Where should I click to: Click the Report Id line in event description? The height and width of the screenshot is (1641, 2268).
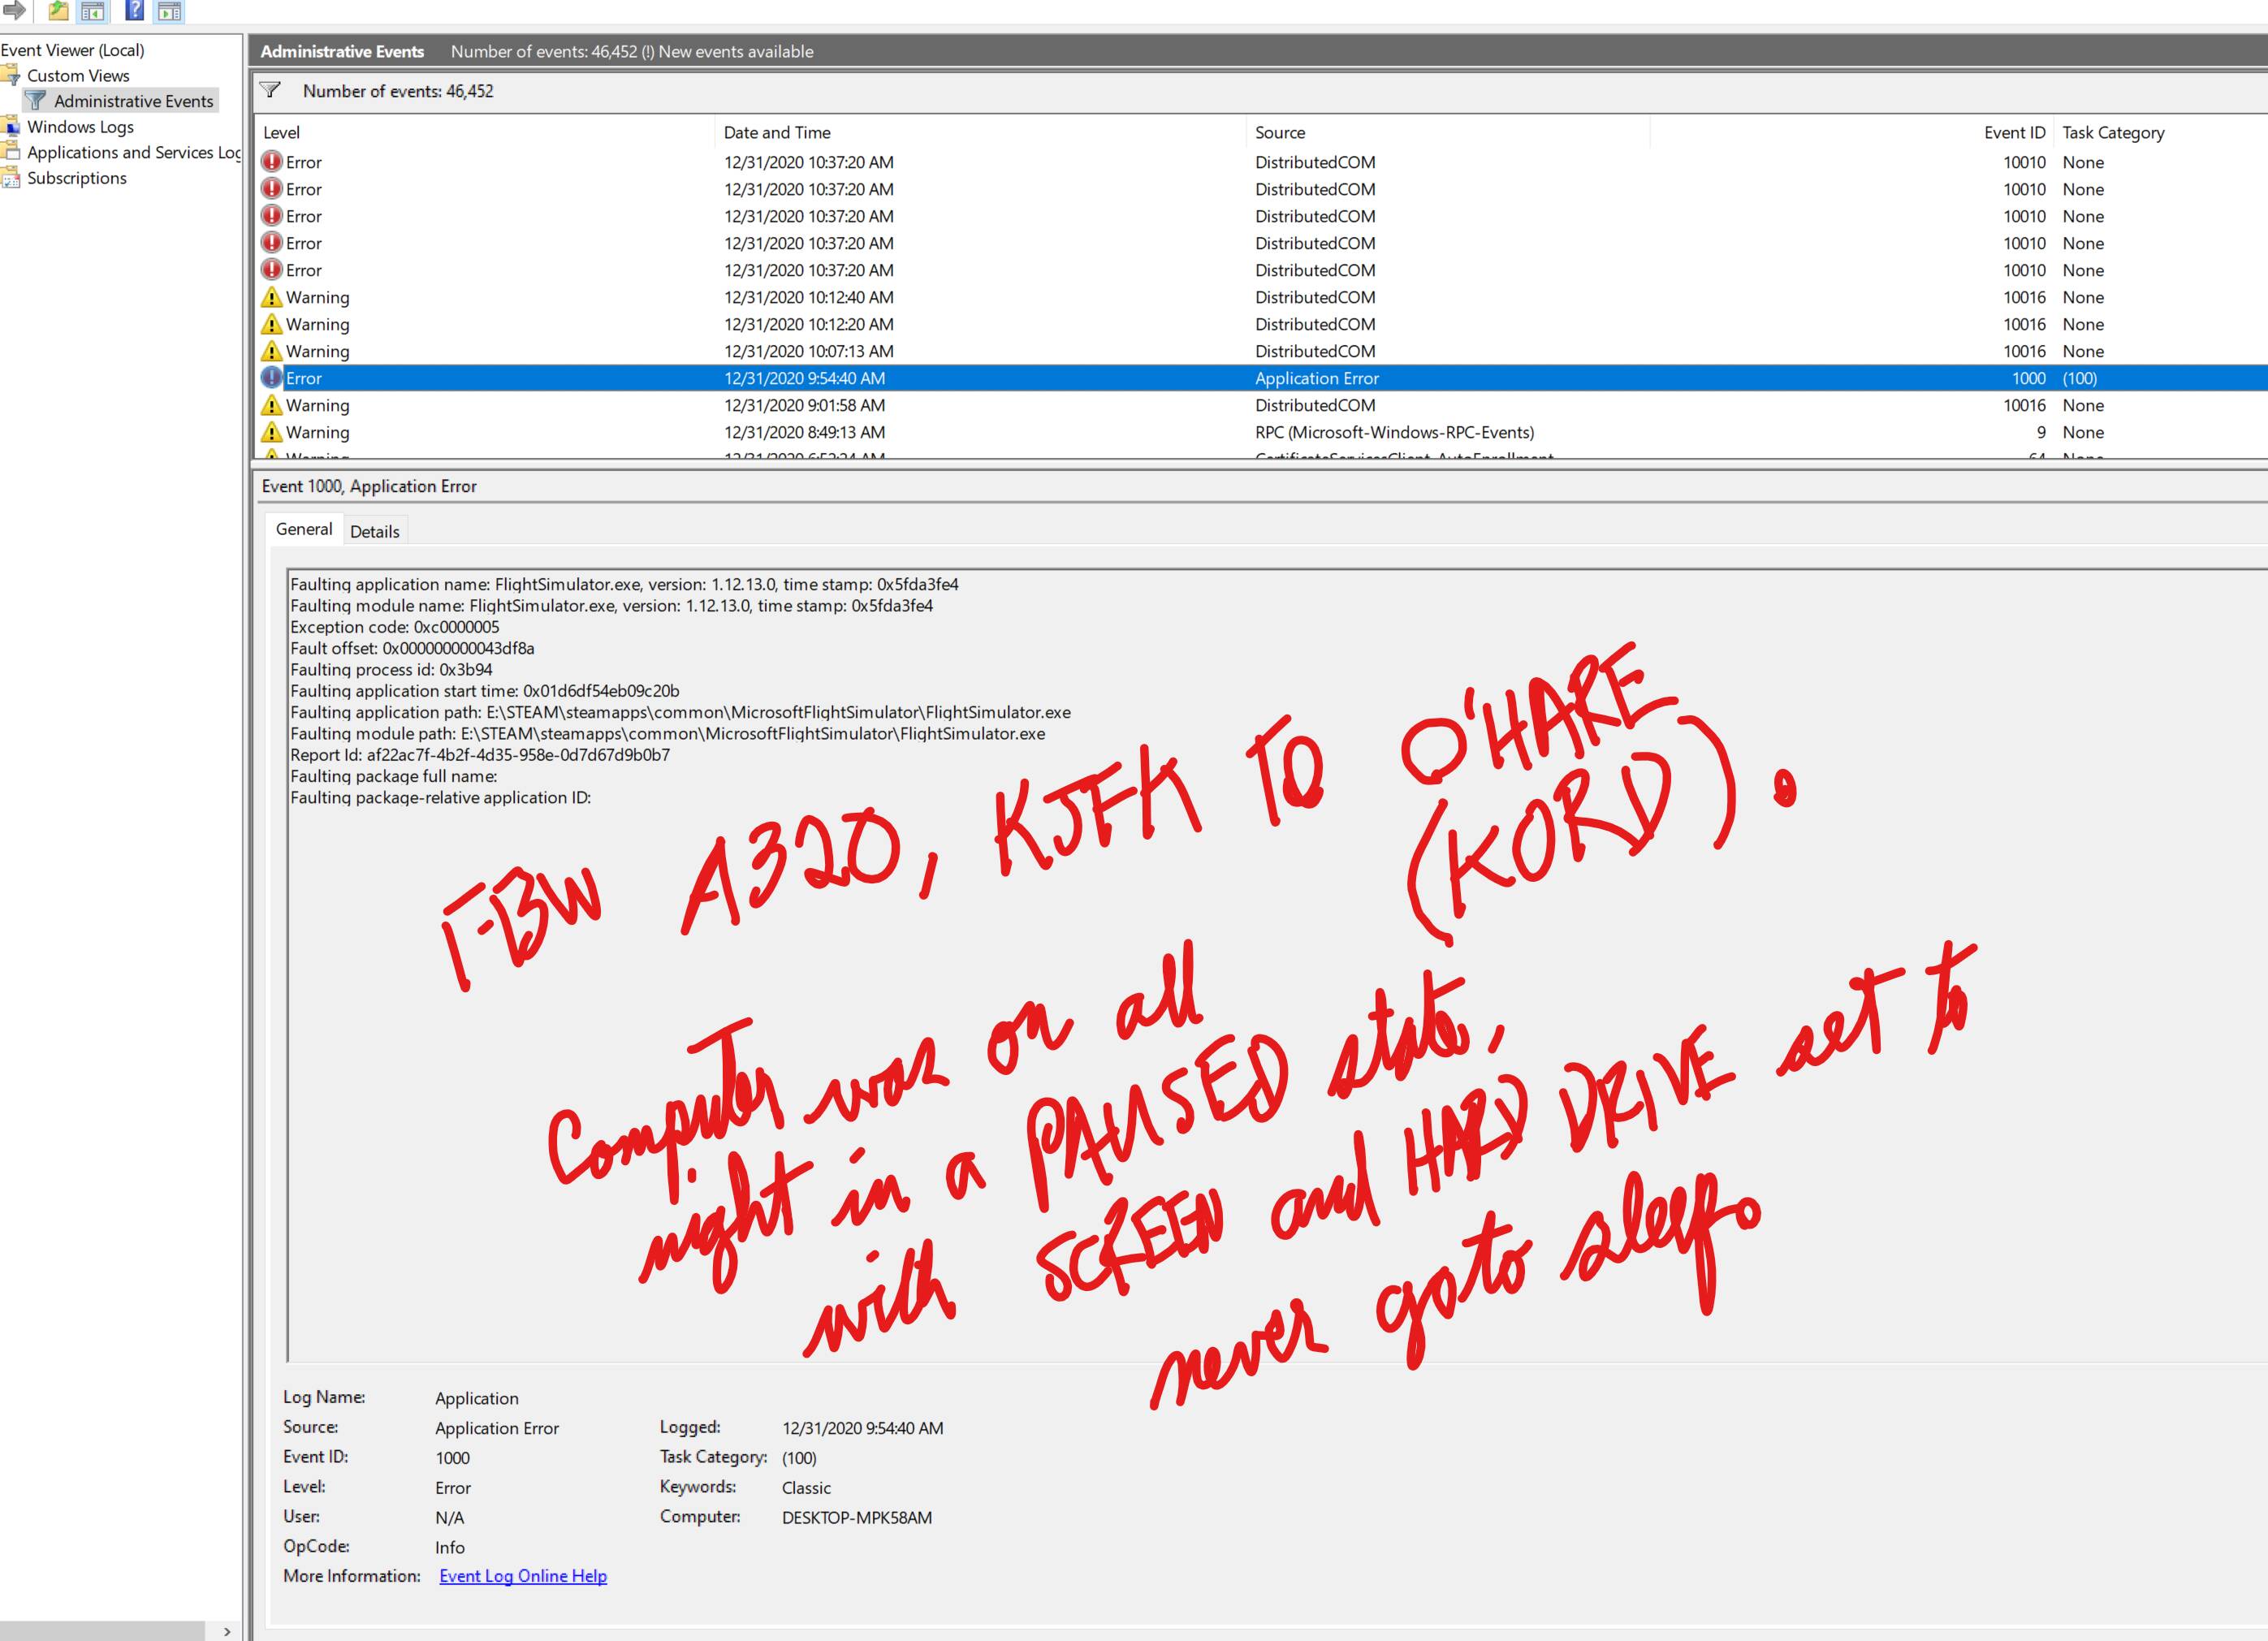(480, 755)
